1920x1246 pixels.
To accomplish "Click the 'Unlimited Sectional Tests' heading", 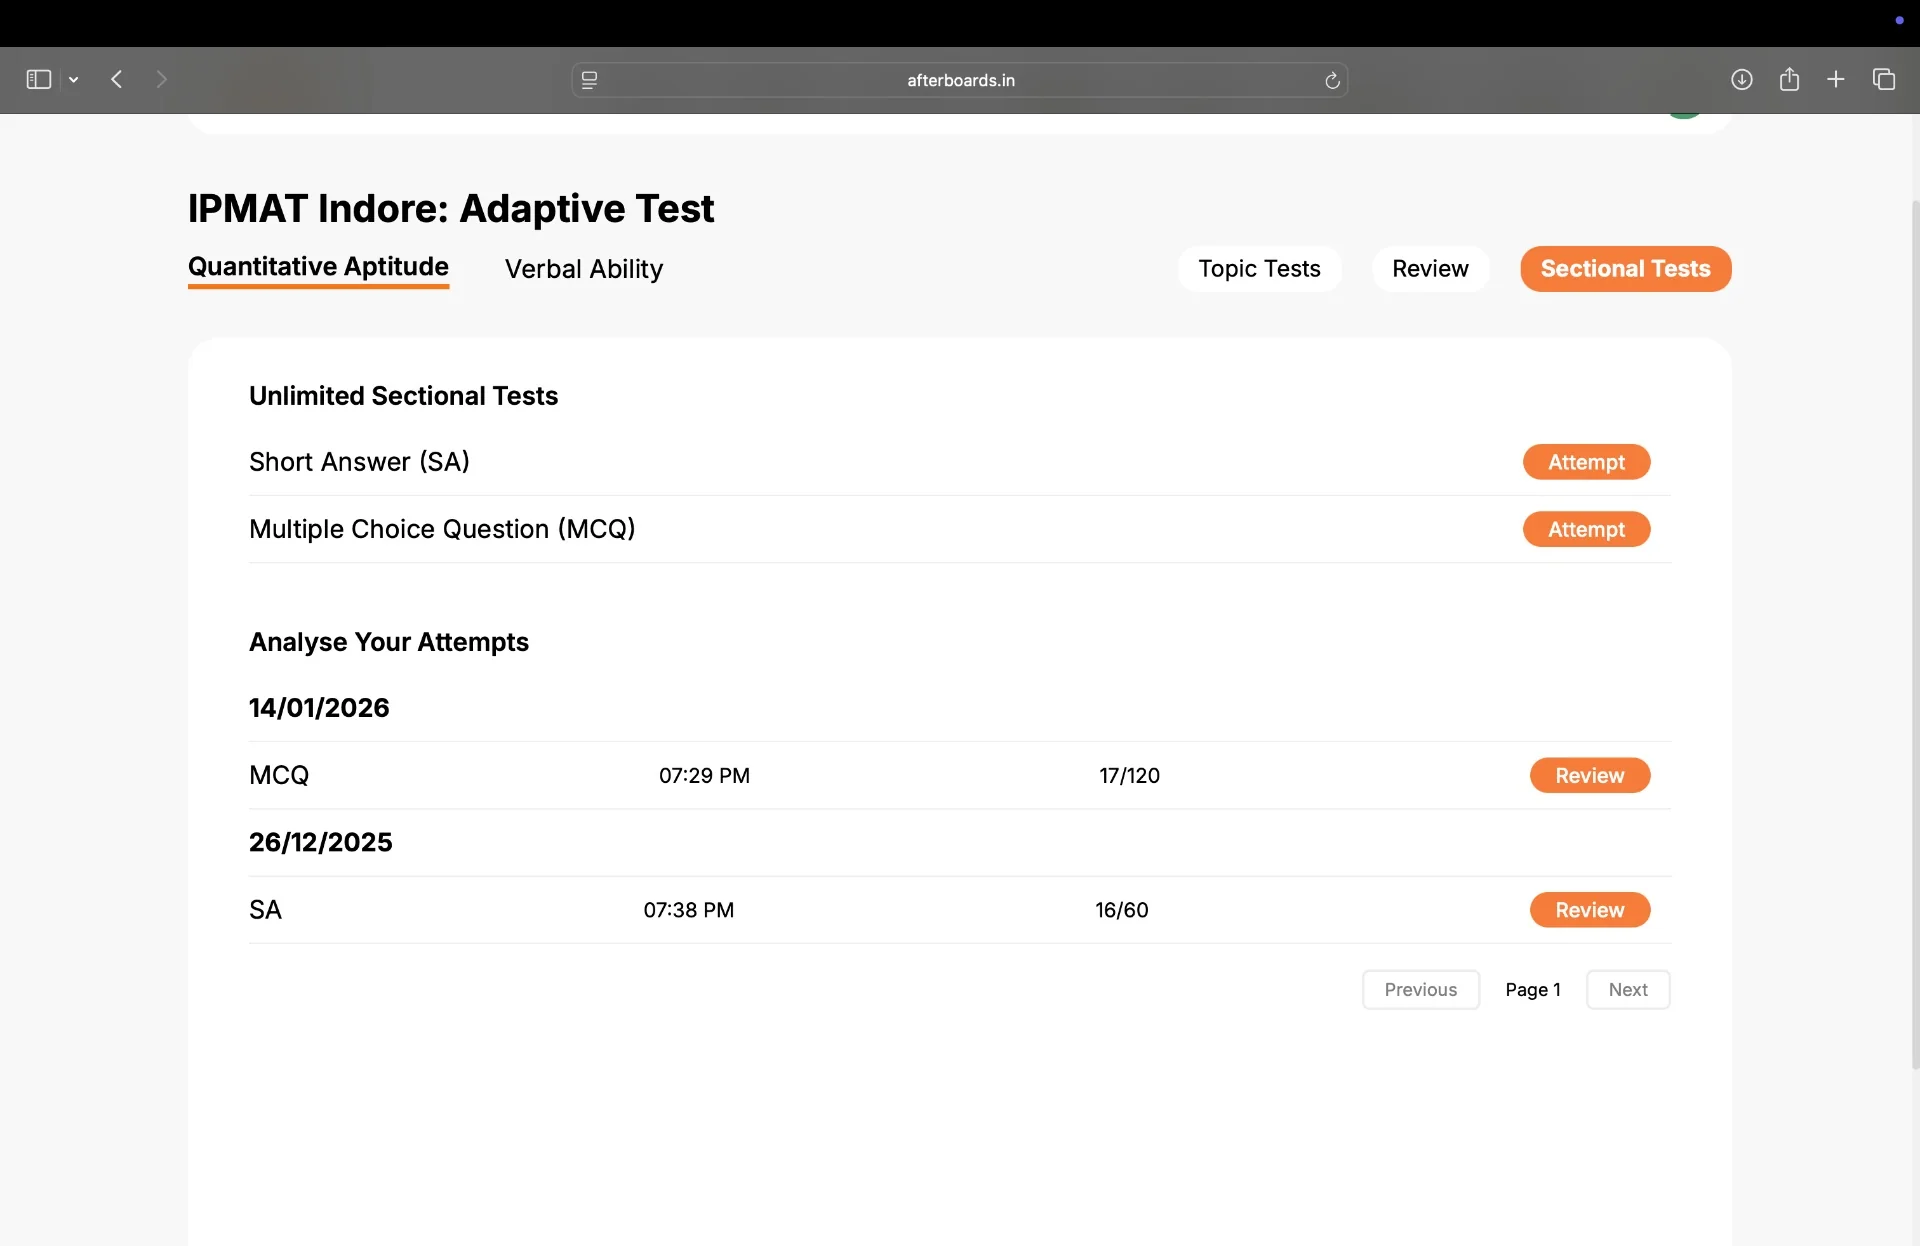I will [x=403, y=396].
